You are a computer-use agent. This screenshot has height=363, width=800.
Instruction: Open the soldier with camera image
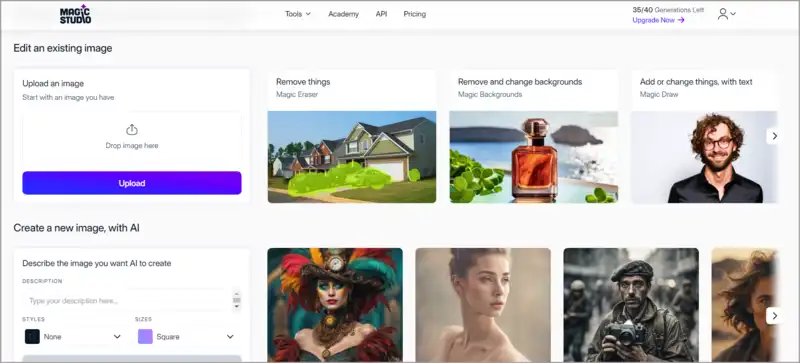pos(631,305)
